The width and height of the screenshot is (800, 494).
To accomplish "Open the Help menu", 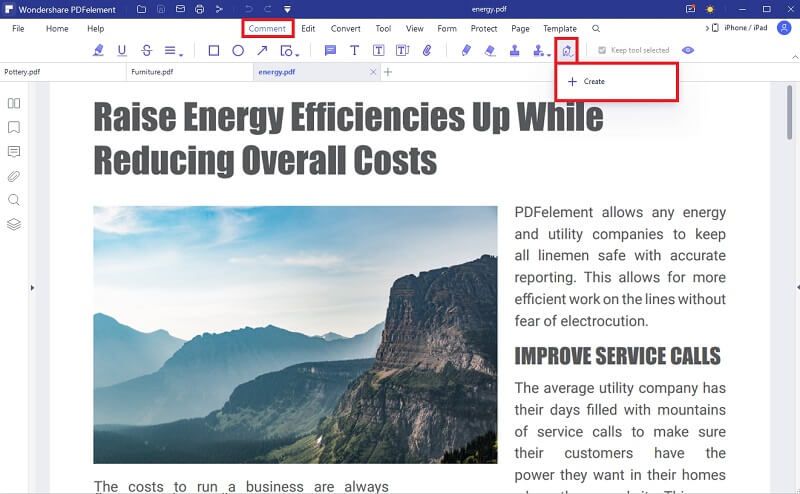I will [x=95, y=29].
